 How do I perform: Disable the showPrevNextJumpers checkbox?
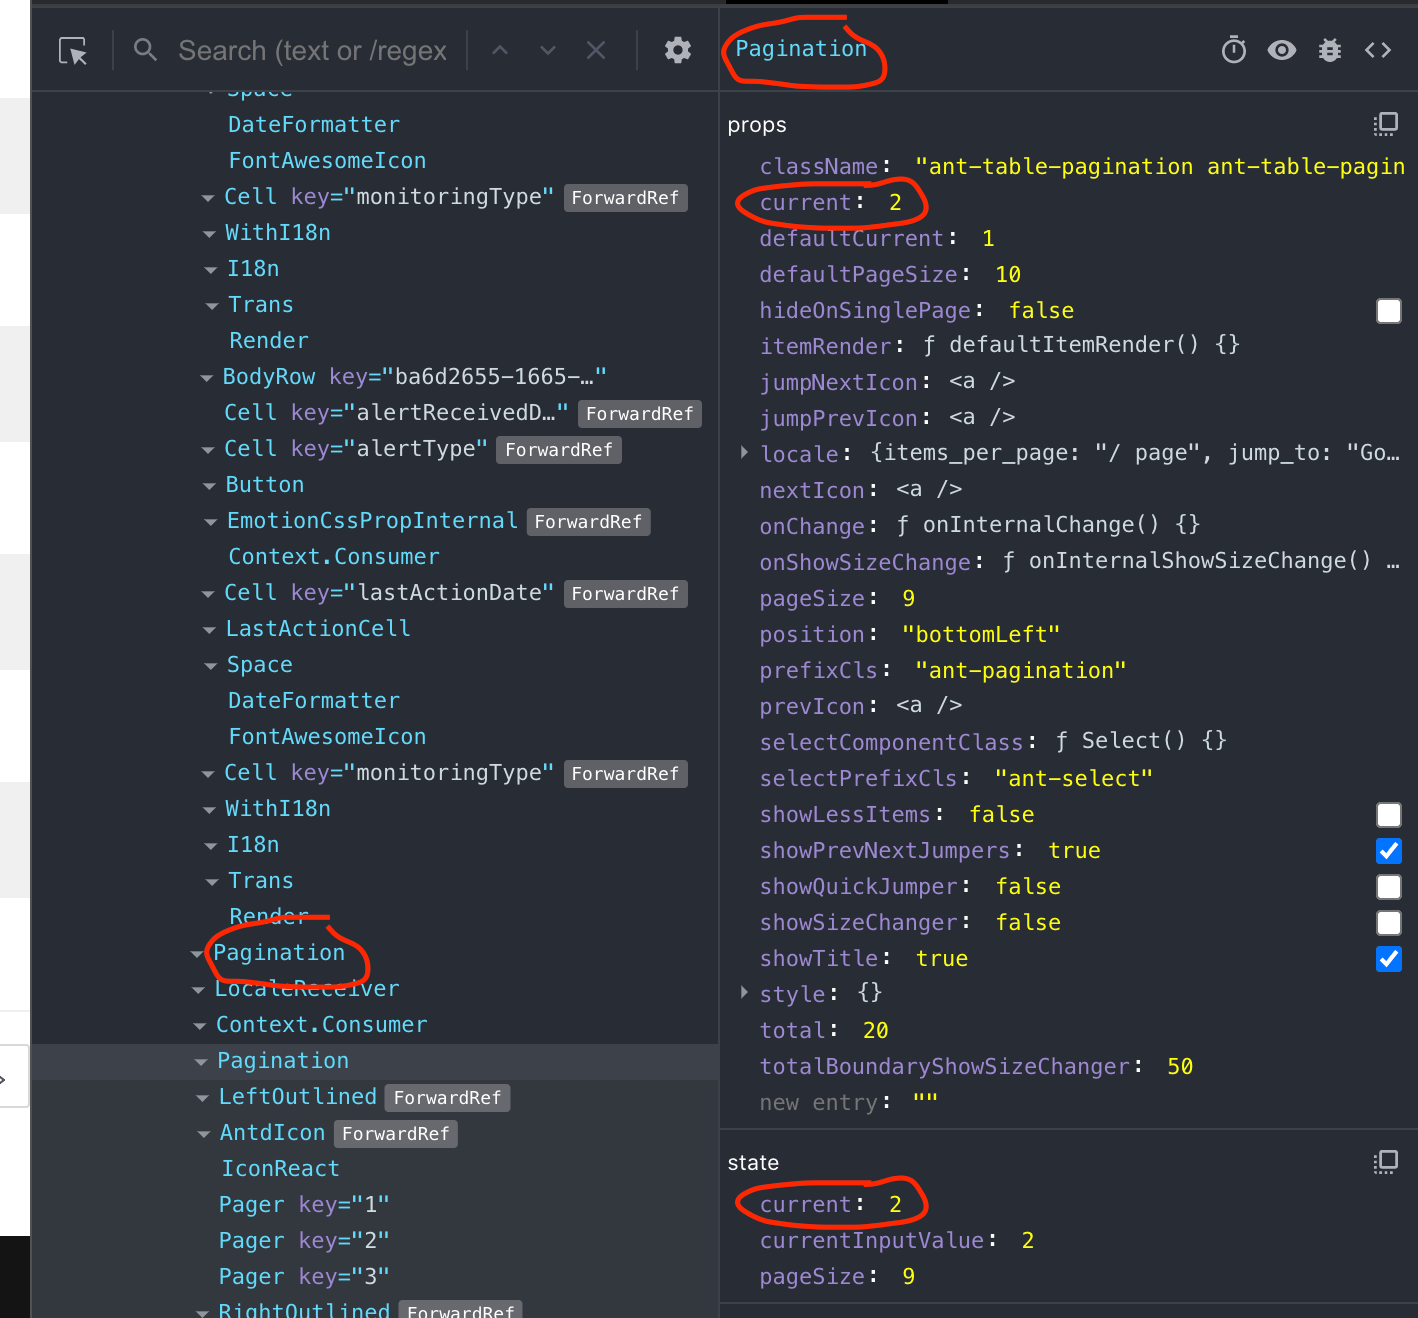[1389, 851]
